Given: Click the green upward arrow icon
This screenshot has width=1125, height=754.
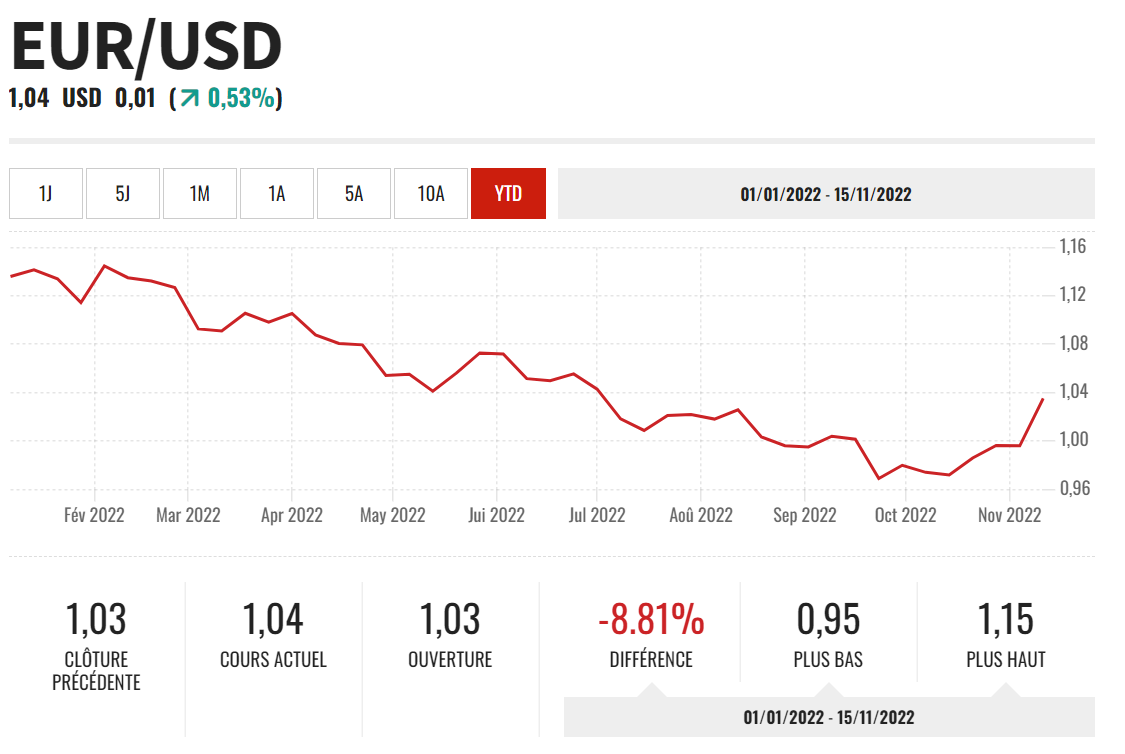Looking at the screenshot, I should [x=189, y=99].
